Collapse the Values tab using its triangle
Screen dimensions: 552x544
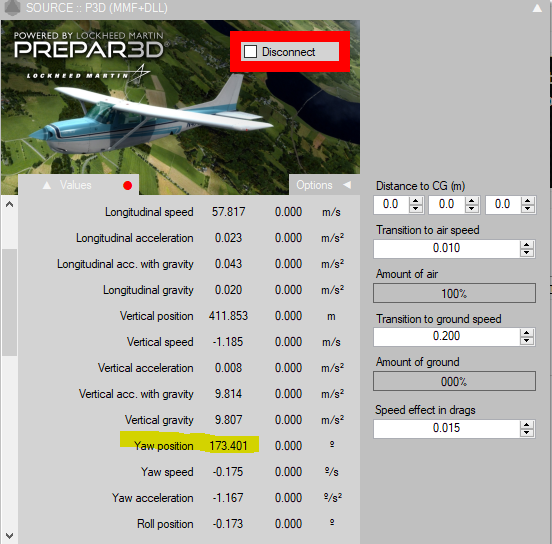pos(47,185)
